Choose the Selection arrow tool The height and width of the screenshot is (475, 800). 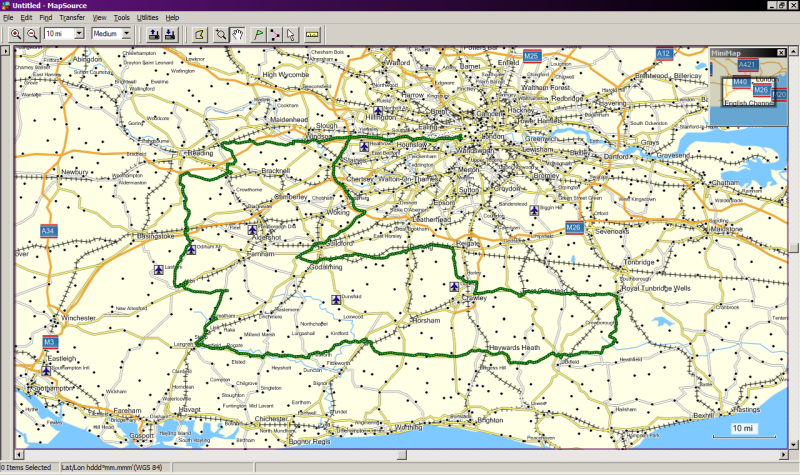click(x=290, y=34)
